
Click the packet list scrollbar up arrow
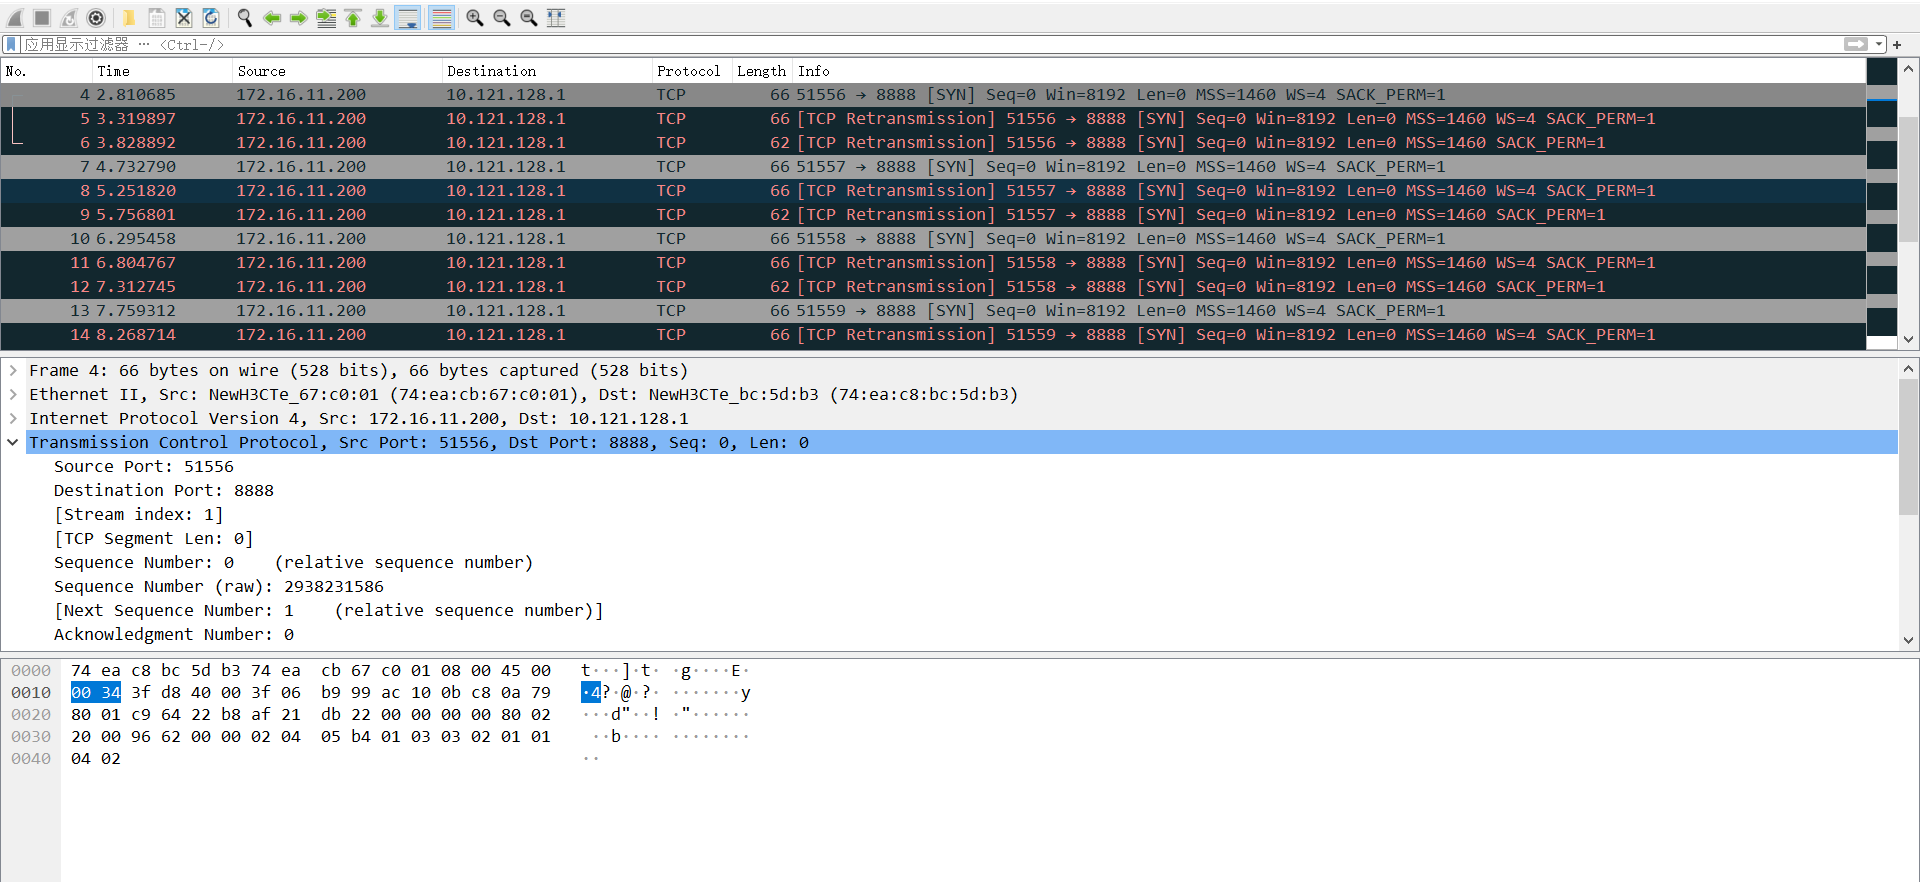(x=1908, y=69)
